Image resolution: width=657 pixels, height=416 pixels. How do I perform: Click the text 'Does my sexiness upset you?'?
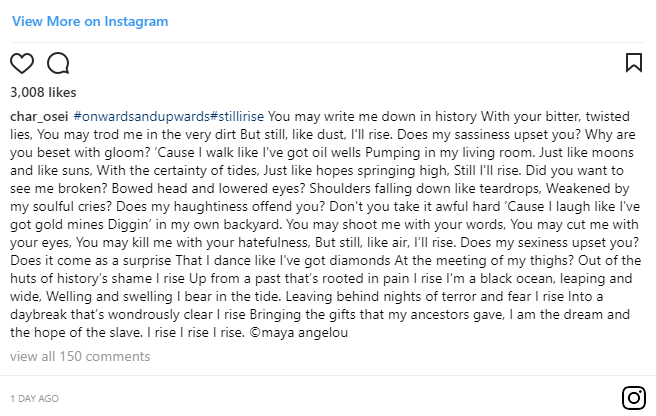pos(550,243)
